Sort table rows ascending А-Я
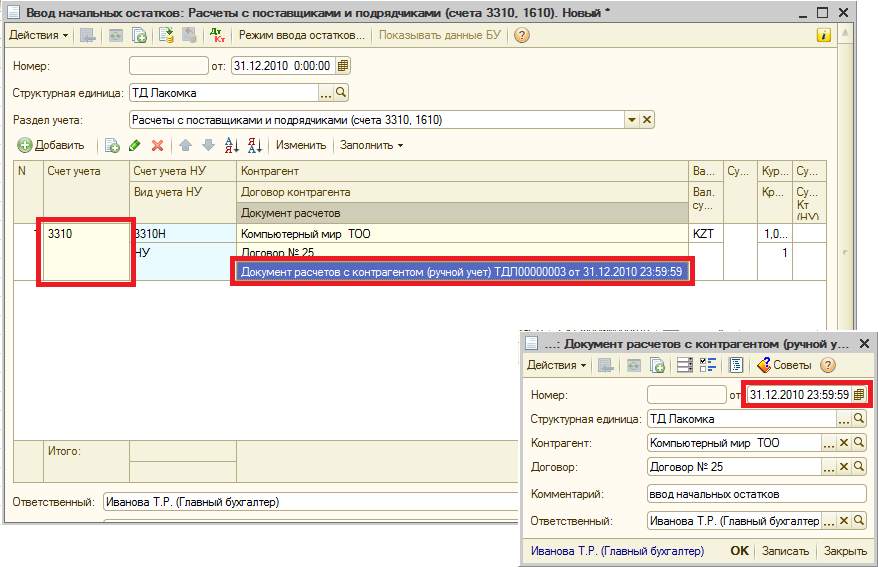The image size is (878, 567). pyautogui.click(x=233, y=145)
